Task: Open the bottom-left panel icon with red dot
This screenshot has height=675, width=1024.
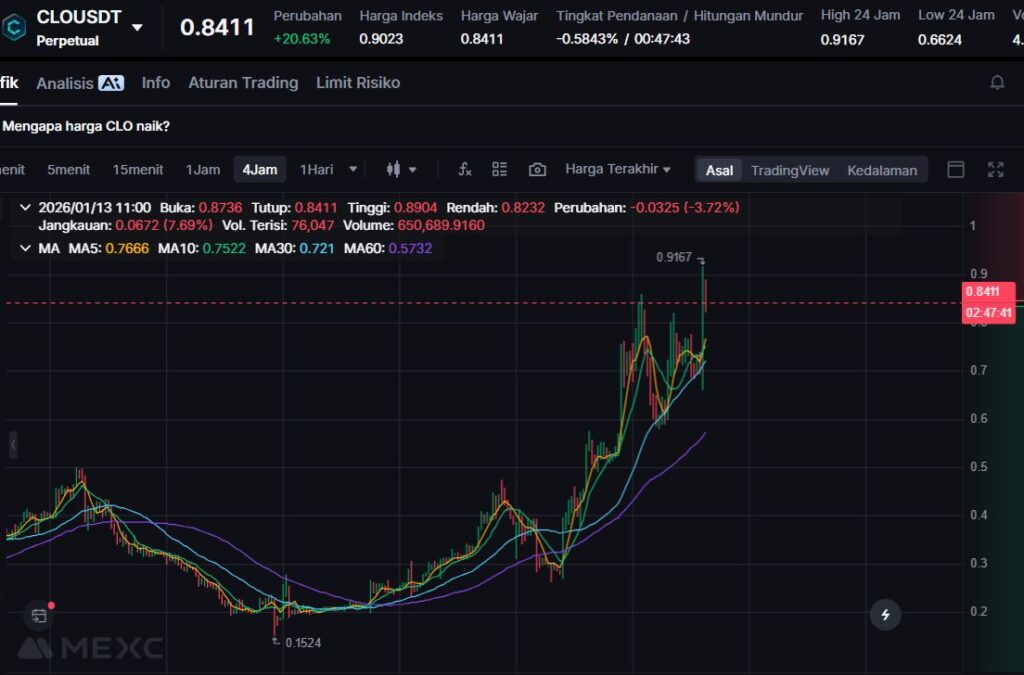Action: pyautogui.click(x=39, y=615)
